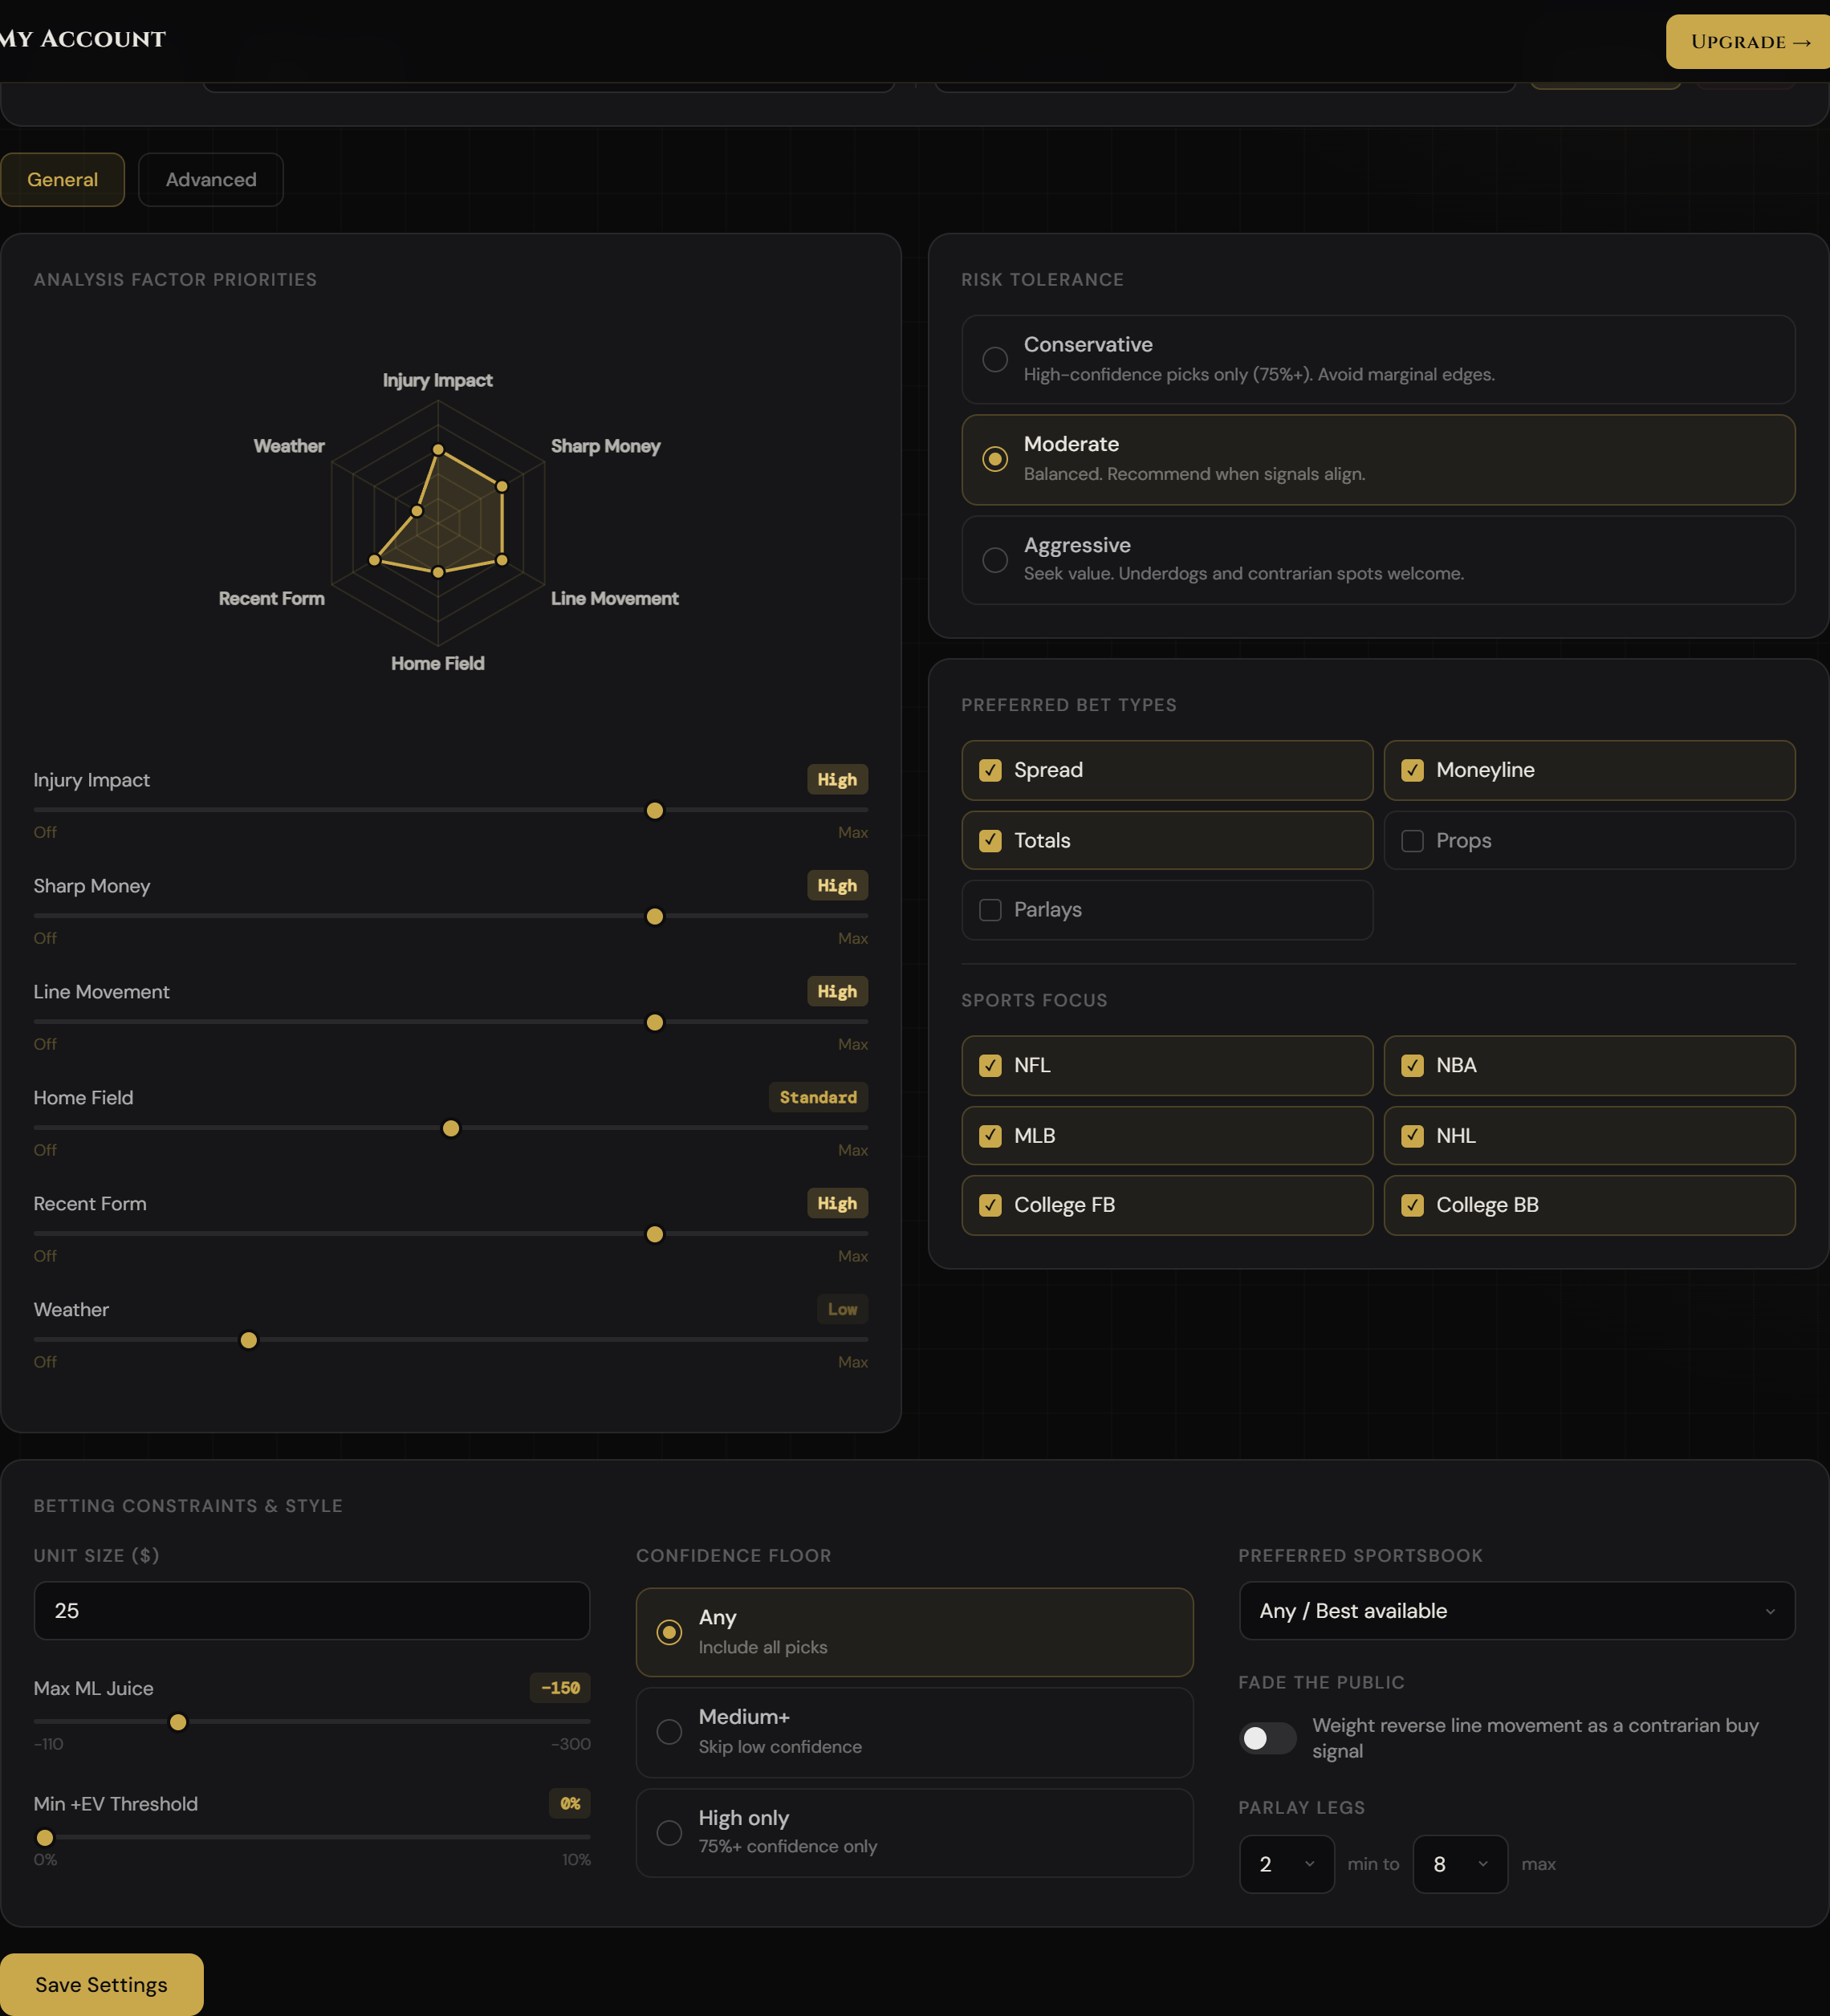Open the Advanced tab
The image size is (1830, 2016).
211,180
